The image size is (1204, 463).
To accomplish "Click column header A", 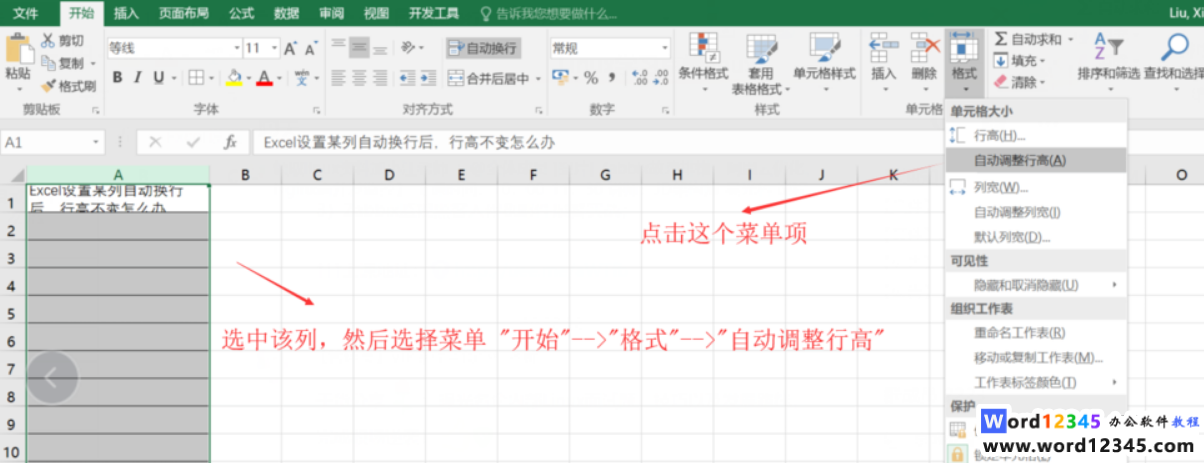I will pyautogui.click(x=118, y=174).
